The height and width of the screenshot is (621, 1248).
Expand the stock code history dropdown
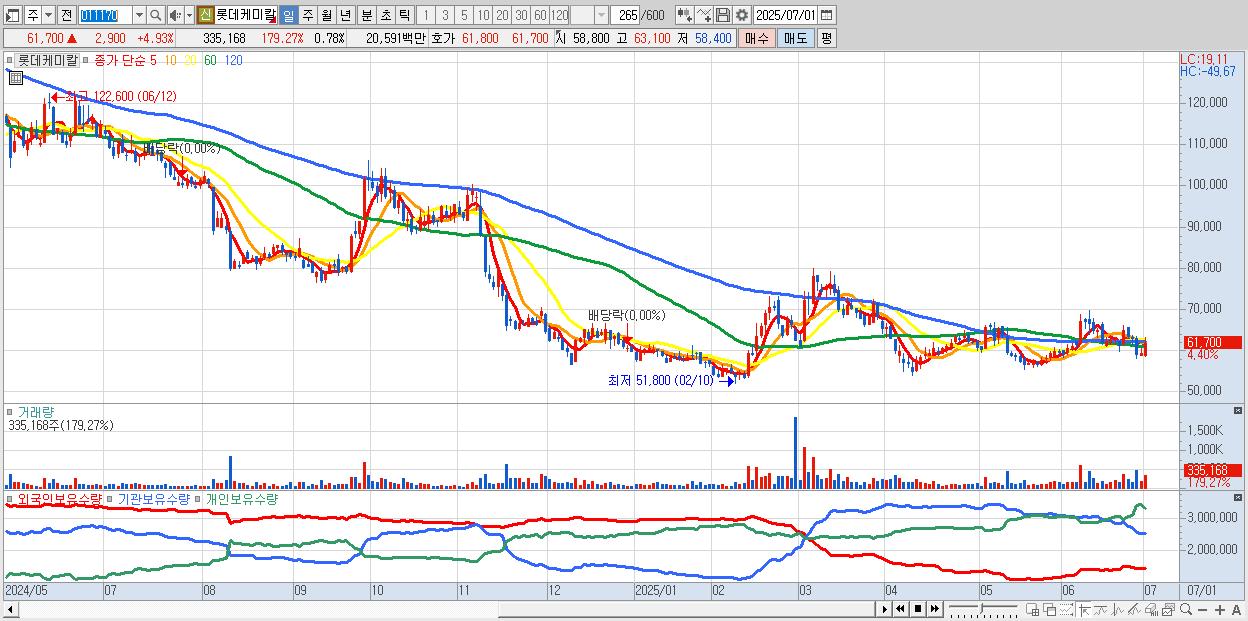point(139,15)
